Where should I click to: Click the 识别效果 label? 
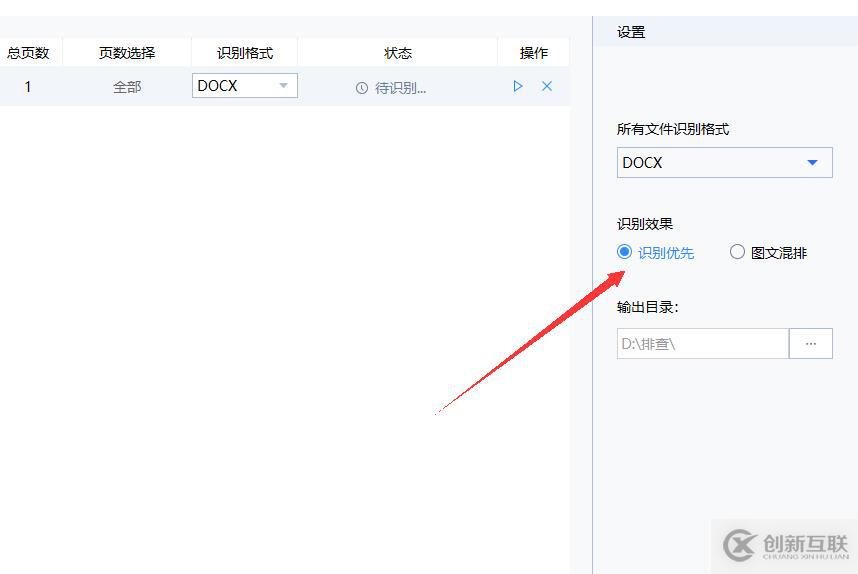645,224
